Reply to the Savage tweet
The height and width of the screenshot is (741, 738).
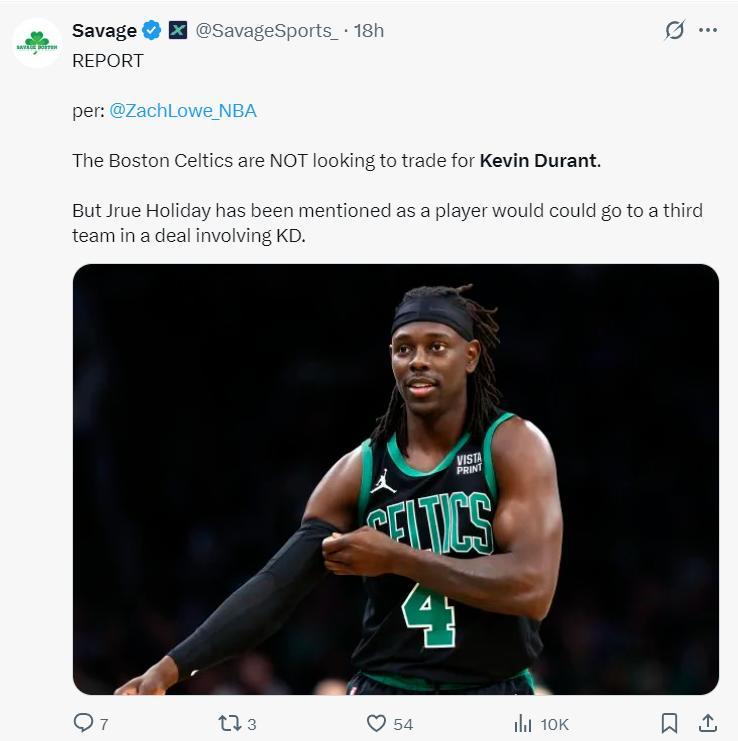(x=84, y=723)
